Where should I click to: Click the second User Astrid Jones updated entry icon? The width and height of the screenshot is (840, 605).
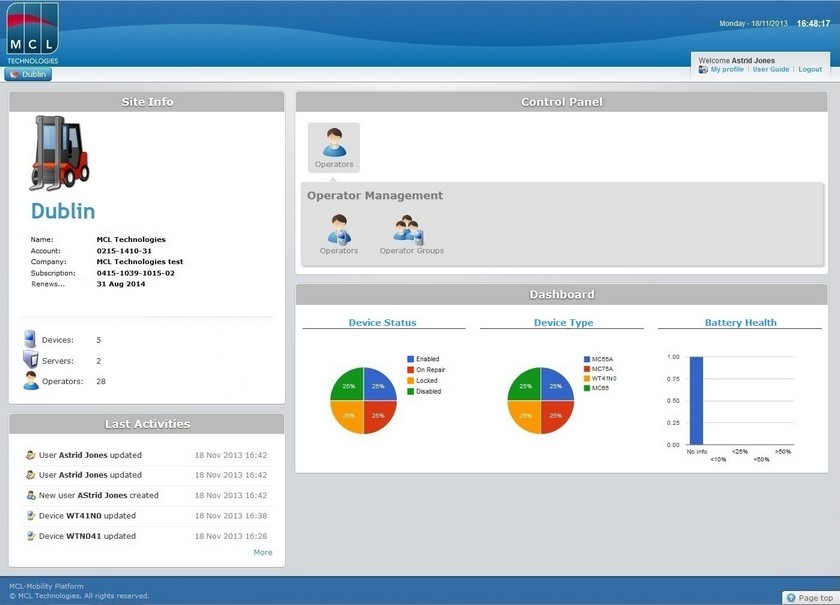[31, 475]
